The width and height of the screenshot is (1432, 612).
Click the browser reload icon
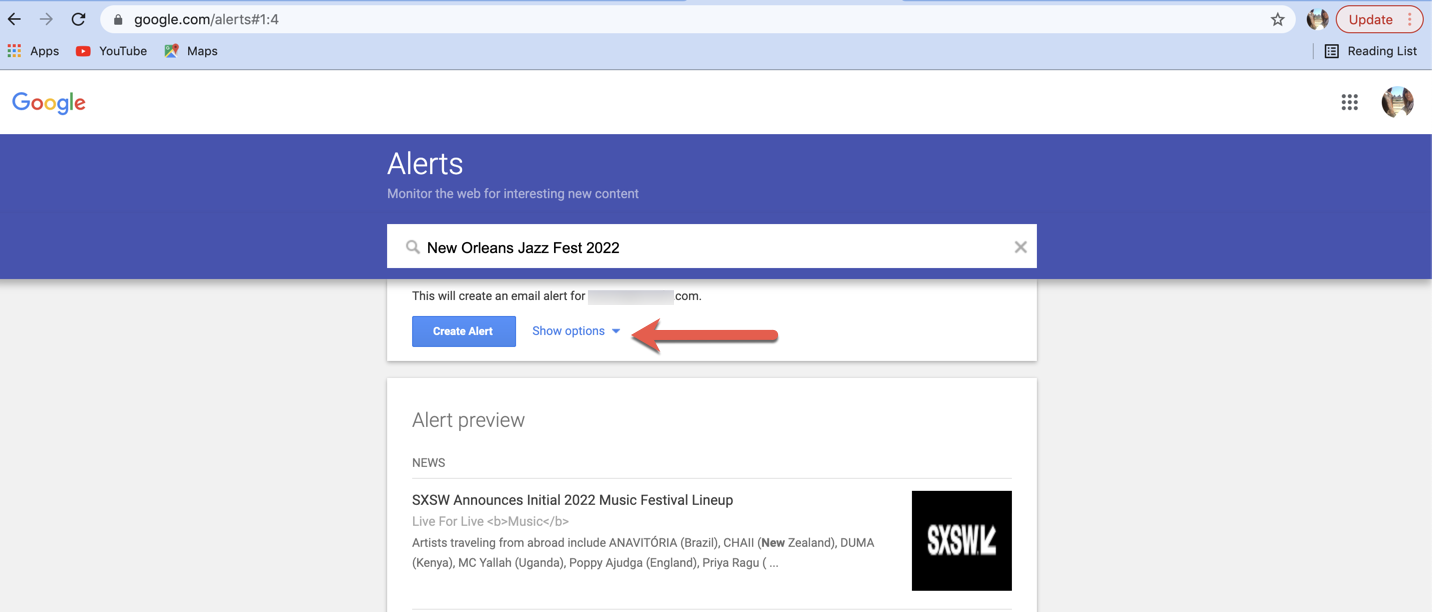pyautogui.click(x=78, y=18)
